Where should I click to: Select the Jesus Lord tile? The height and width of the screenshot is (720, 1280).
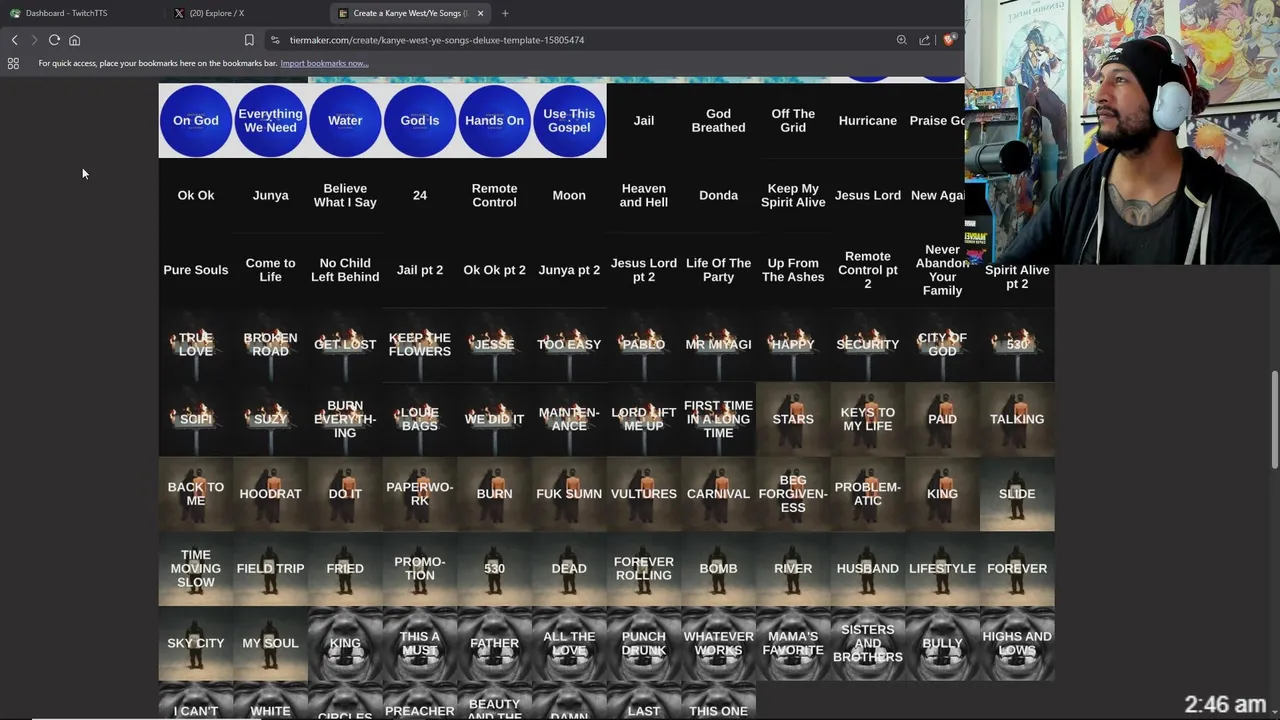click(868, 195)
